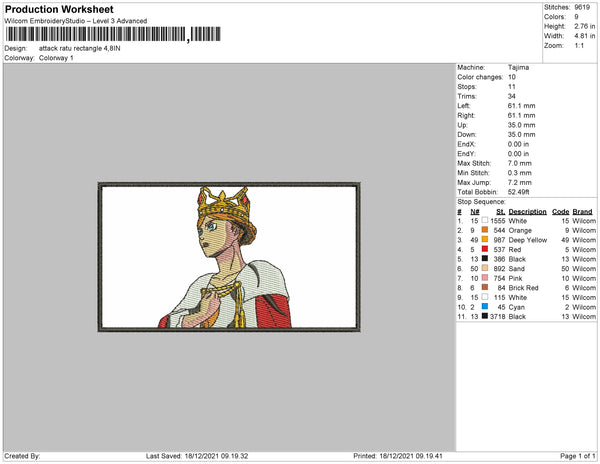The width and height of the screenshot is (600, 464).
Task: Click the Height value '2.76 in'
Action: pyautogui.click(x=585, y=26)
